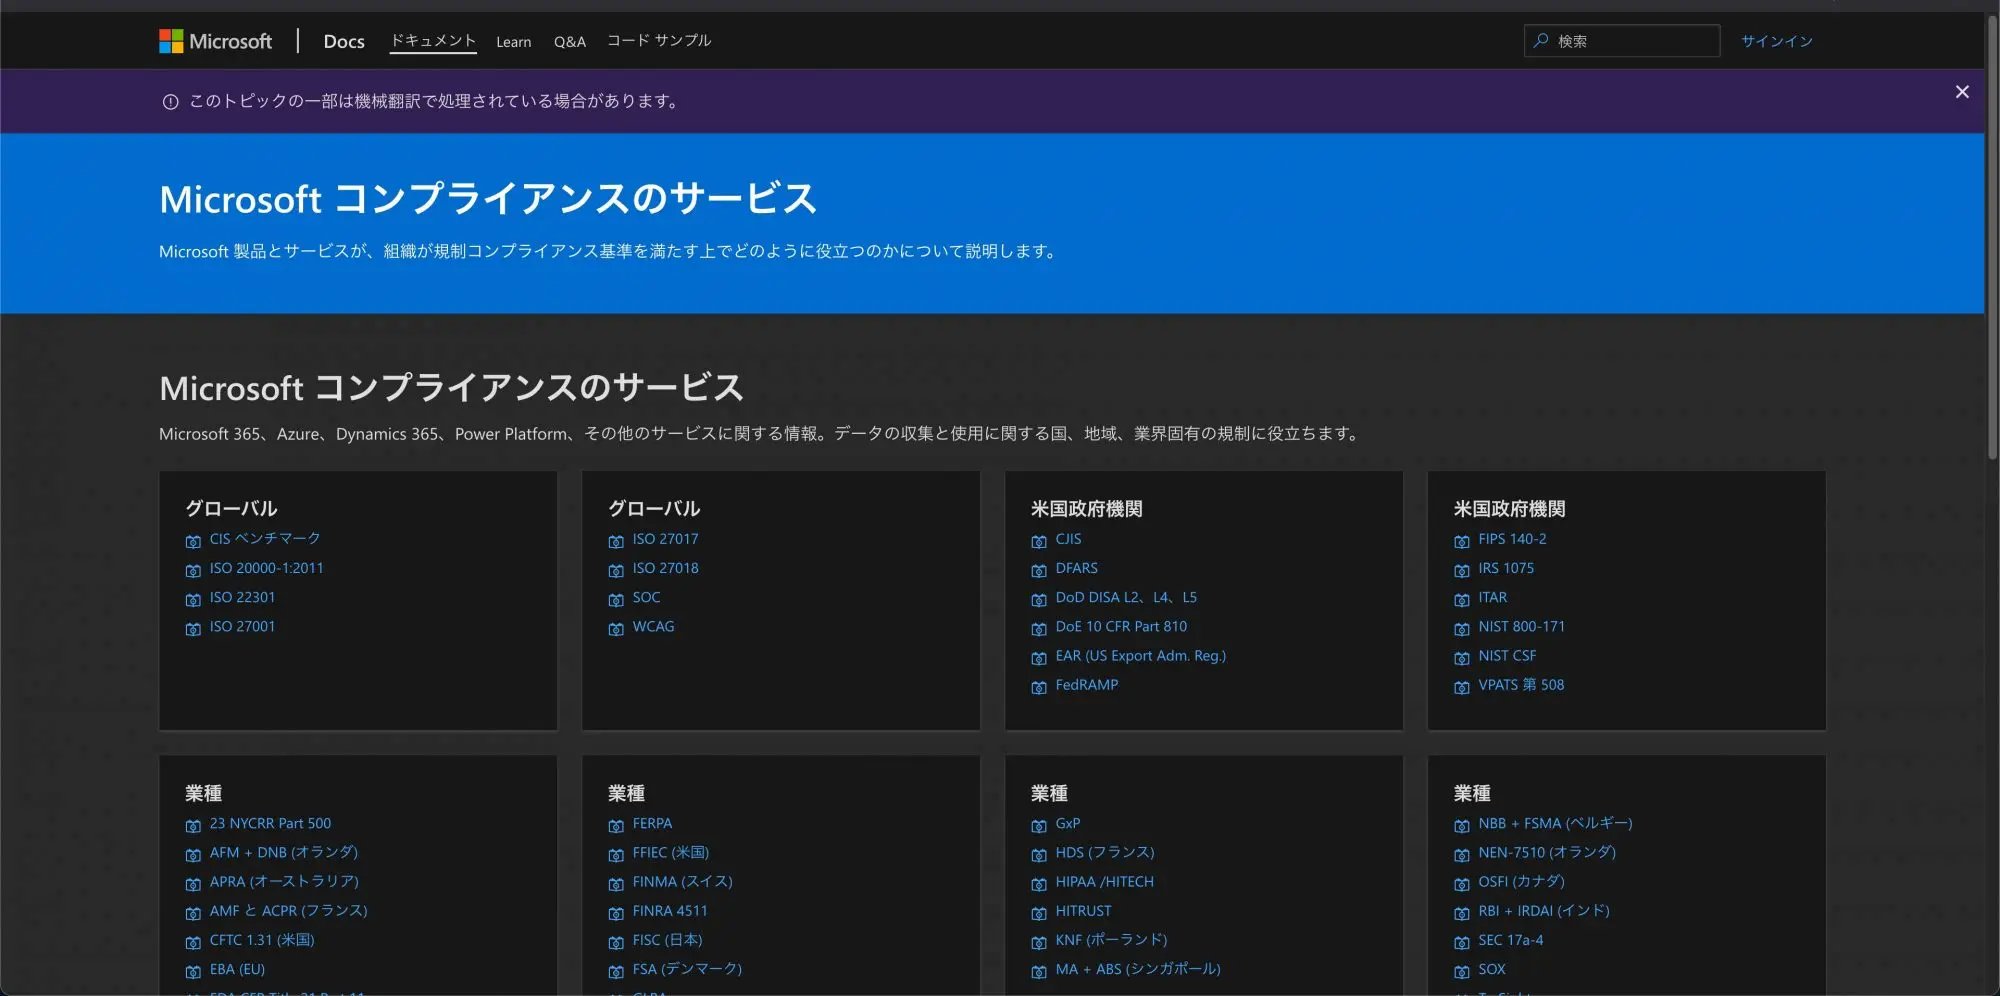2000x996 pixels.
Task: Click icon next to ISO 27001
Action: click(x=193, y=628)
